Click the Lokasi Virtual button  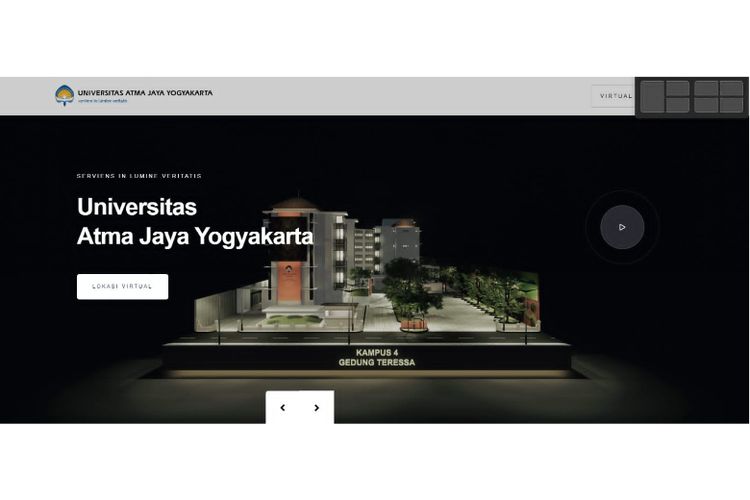(x=122, y=287)
